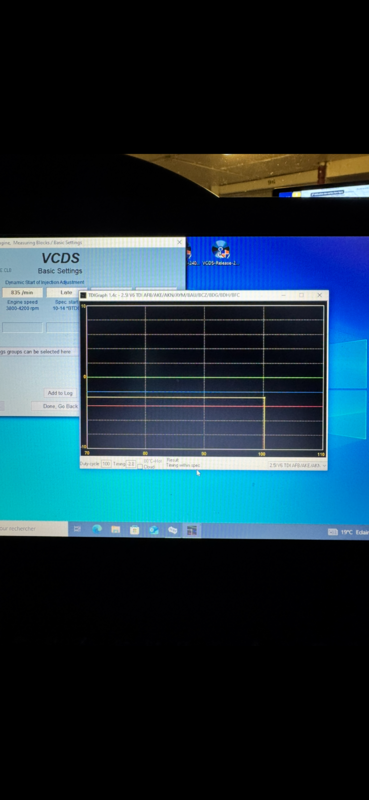The height and width of the screenshot is (800, 369).
Task: Click the 'groups can be selected here' field
Action: [39, 352]
